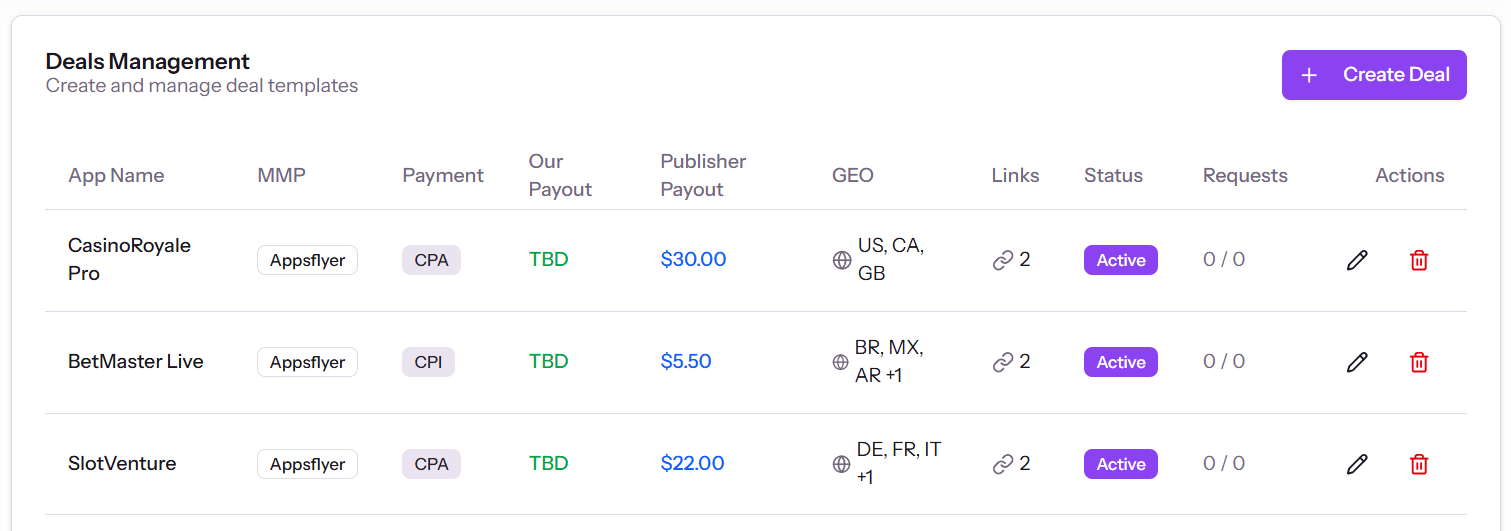The width and height of the screenshot is (1511, 531).
Task: Edit the CasinoRoyale Pro deal
Action: coord(1357,260)
